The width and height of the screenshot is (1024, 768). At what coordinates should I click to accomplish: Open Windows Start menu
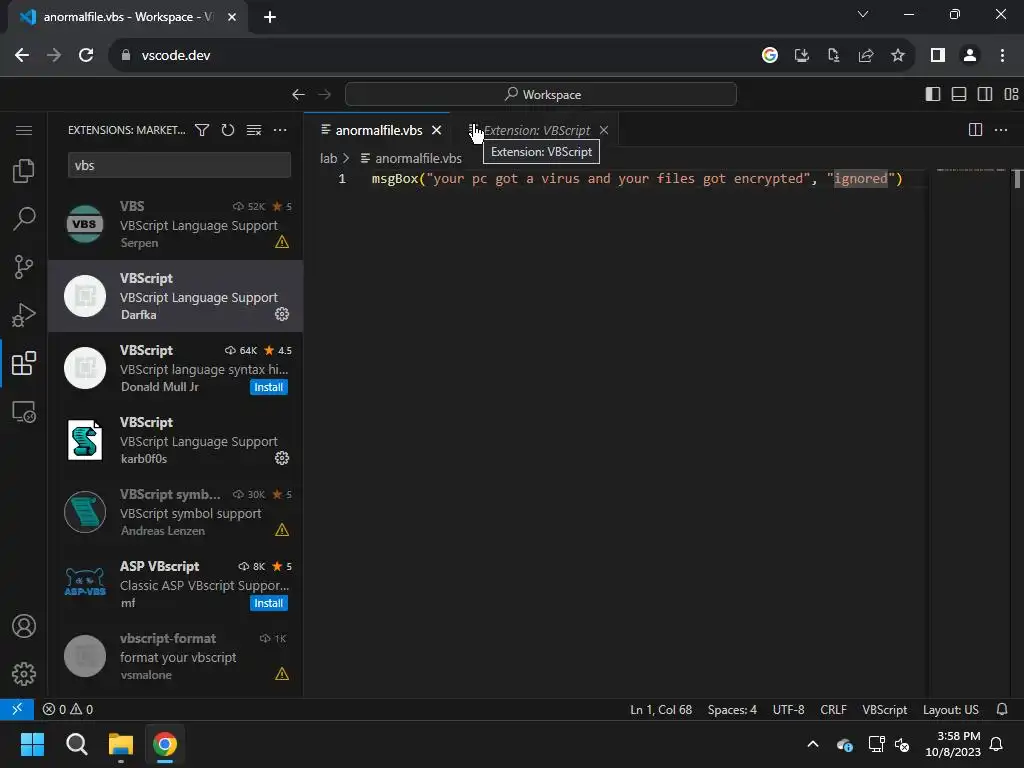[x=32, y=744]
